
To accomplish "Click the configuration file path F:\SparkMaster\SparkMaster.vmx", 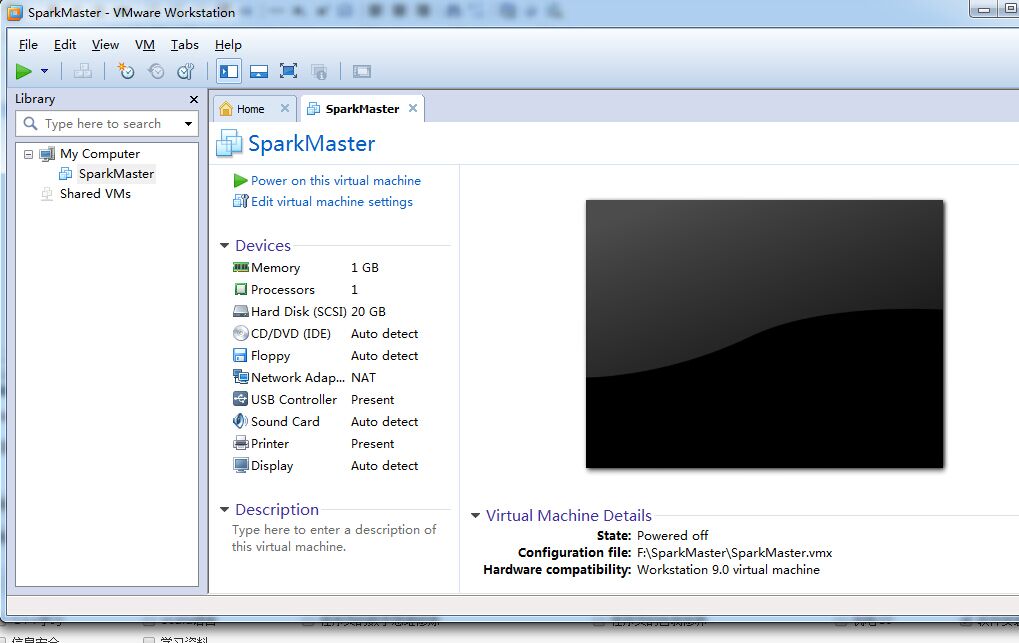I will pyautogui.click(x=734, y=553).
